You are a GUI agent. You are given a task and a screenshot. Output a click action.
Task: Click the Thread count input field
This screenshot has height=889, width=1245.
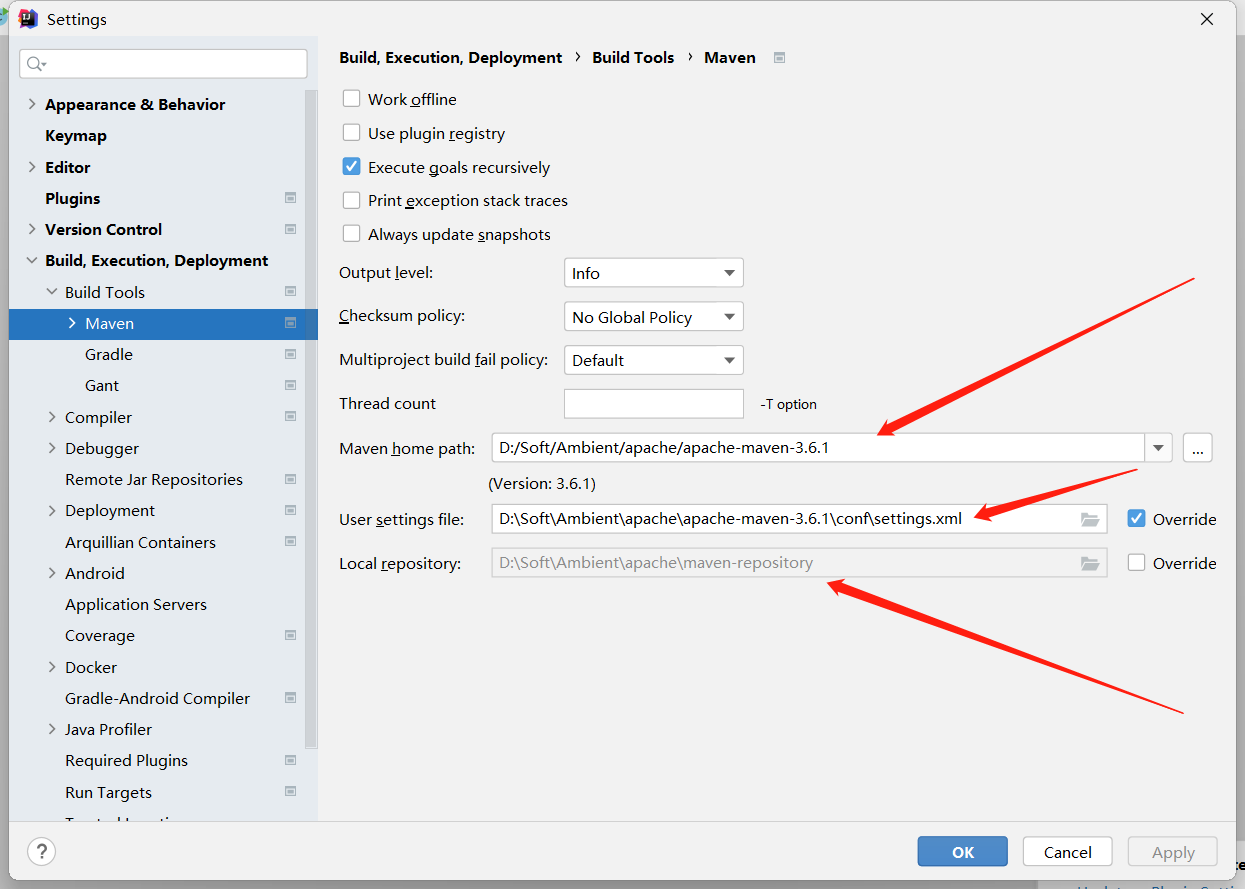pos(654,404)
